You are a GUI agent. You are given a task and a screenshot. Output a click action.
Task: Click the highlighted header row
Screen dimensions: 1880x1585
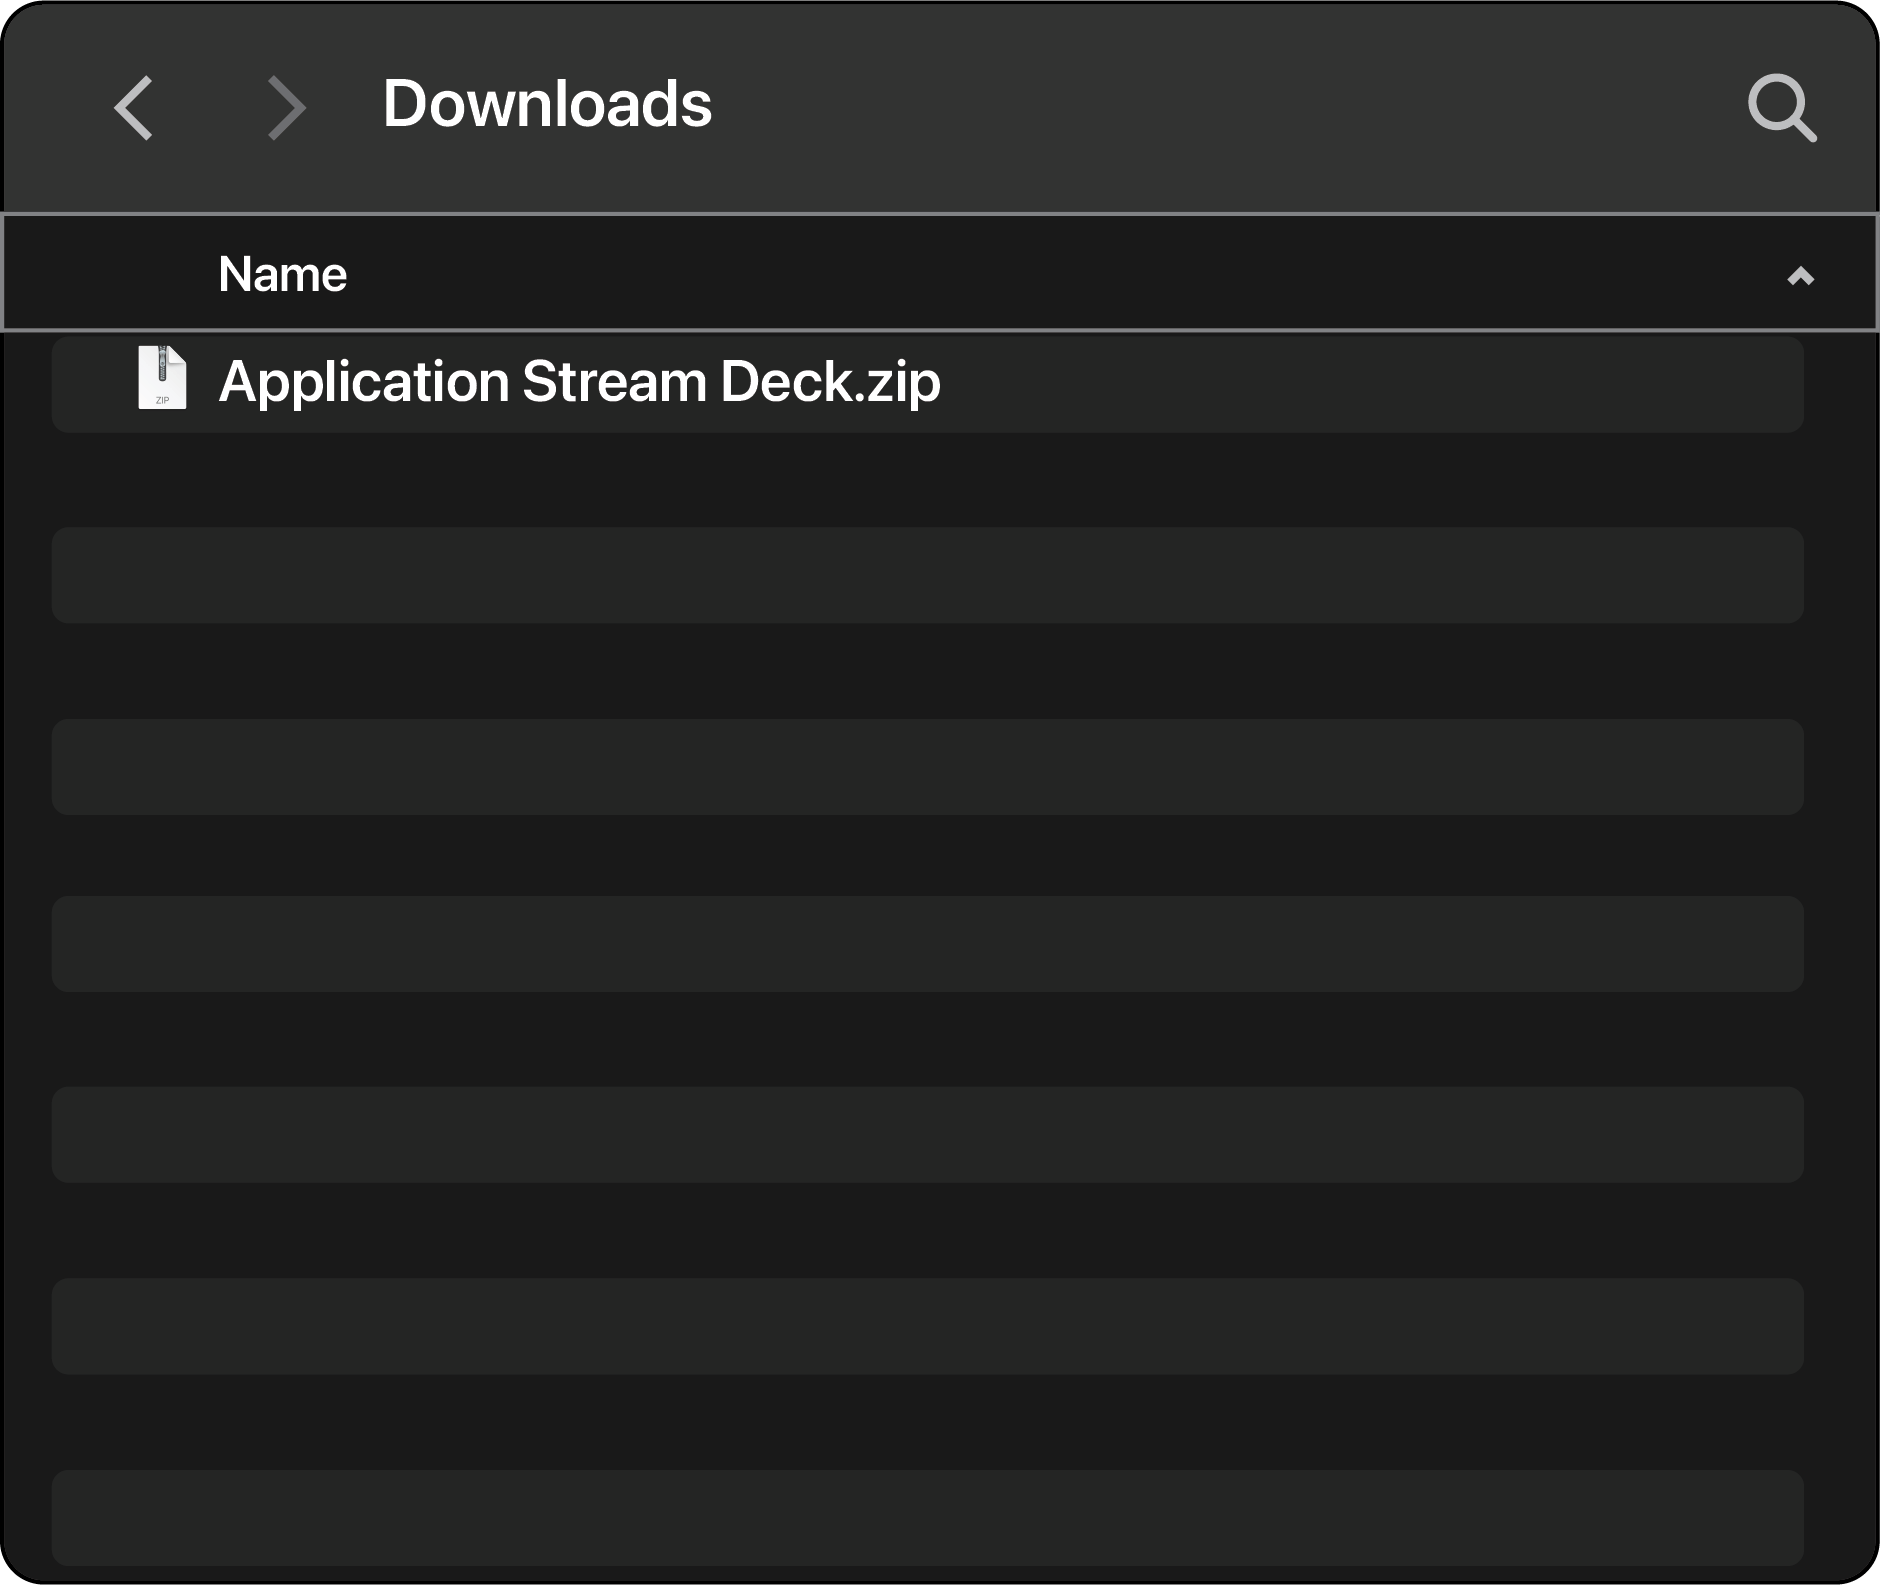940,273
